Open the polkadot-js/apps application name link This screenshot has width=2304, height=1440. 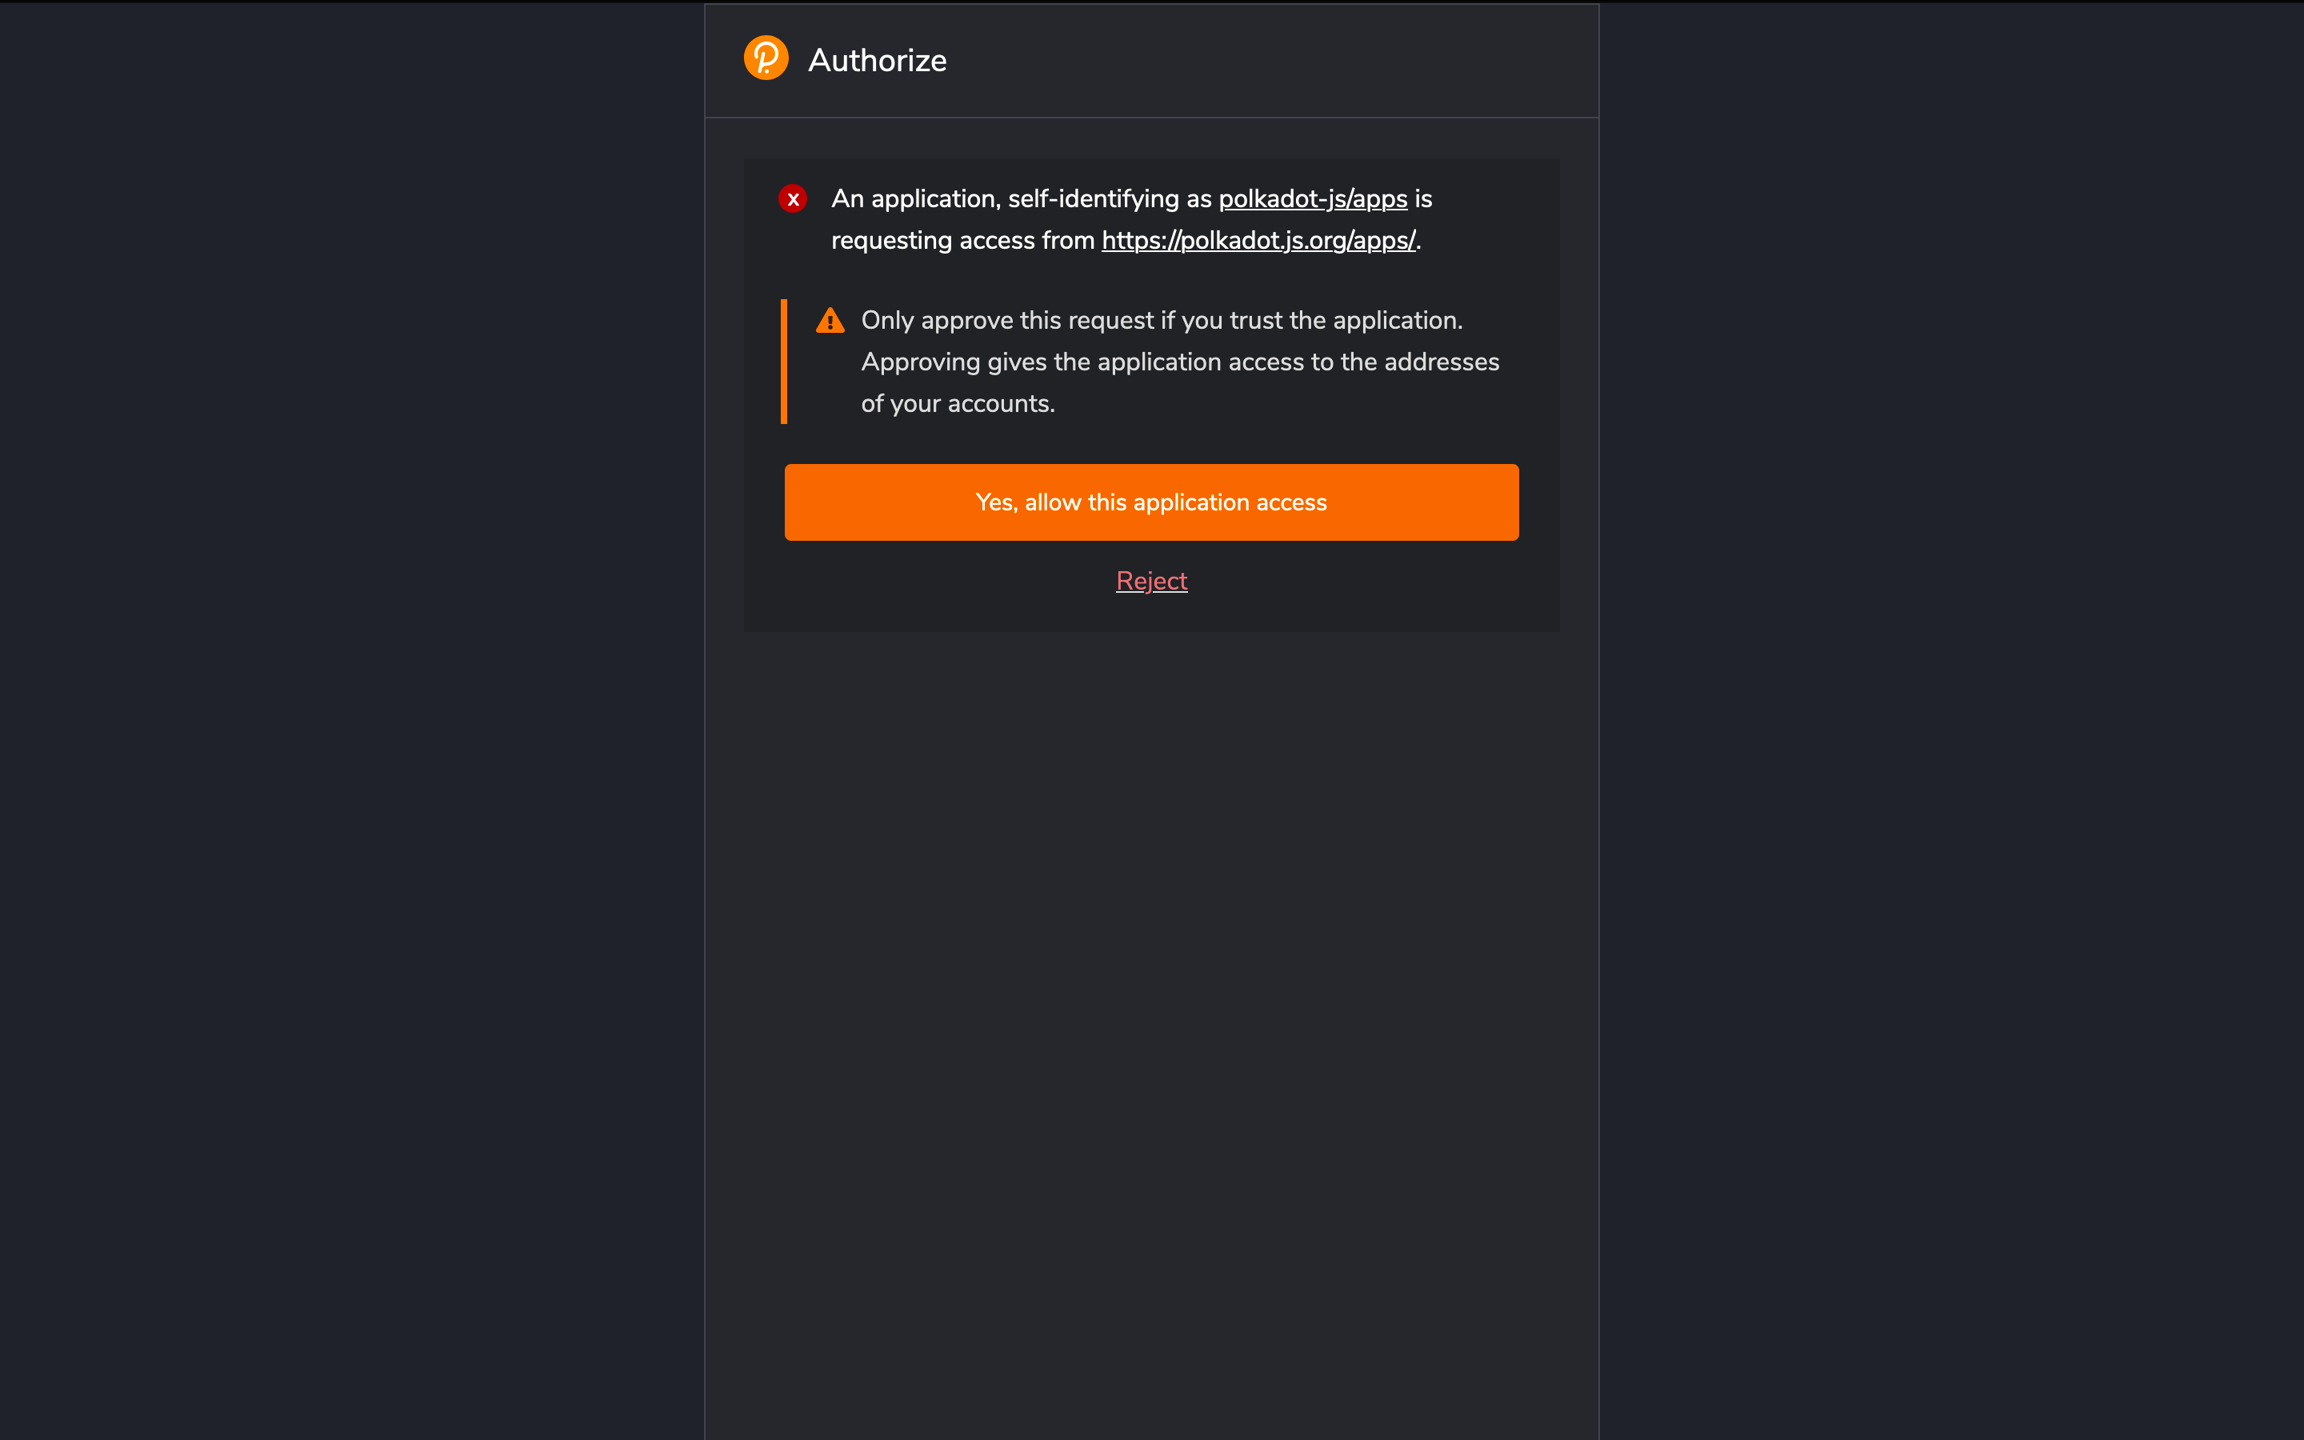coord(1312,199)
